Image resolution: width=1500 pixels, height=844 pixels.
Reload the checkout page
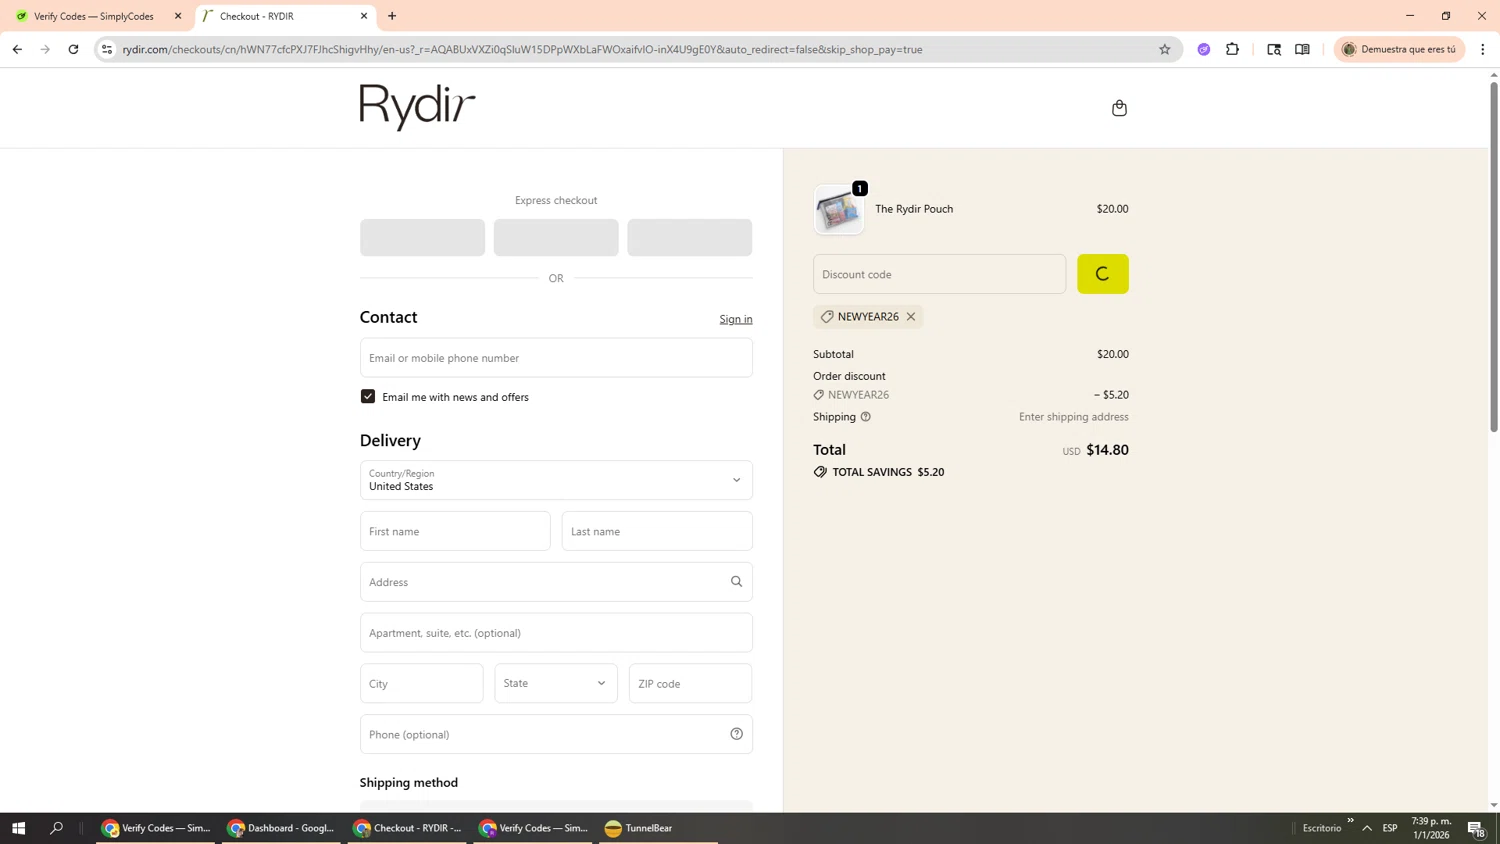[73, 49]
